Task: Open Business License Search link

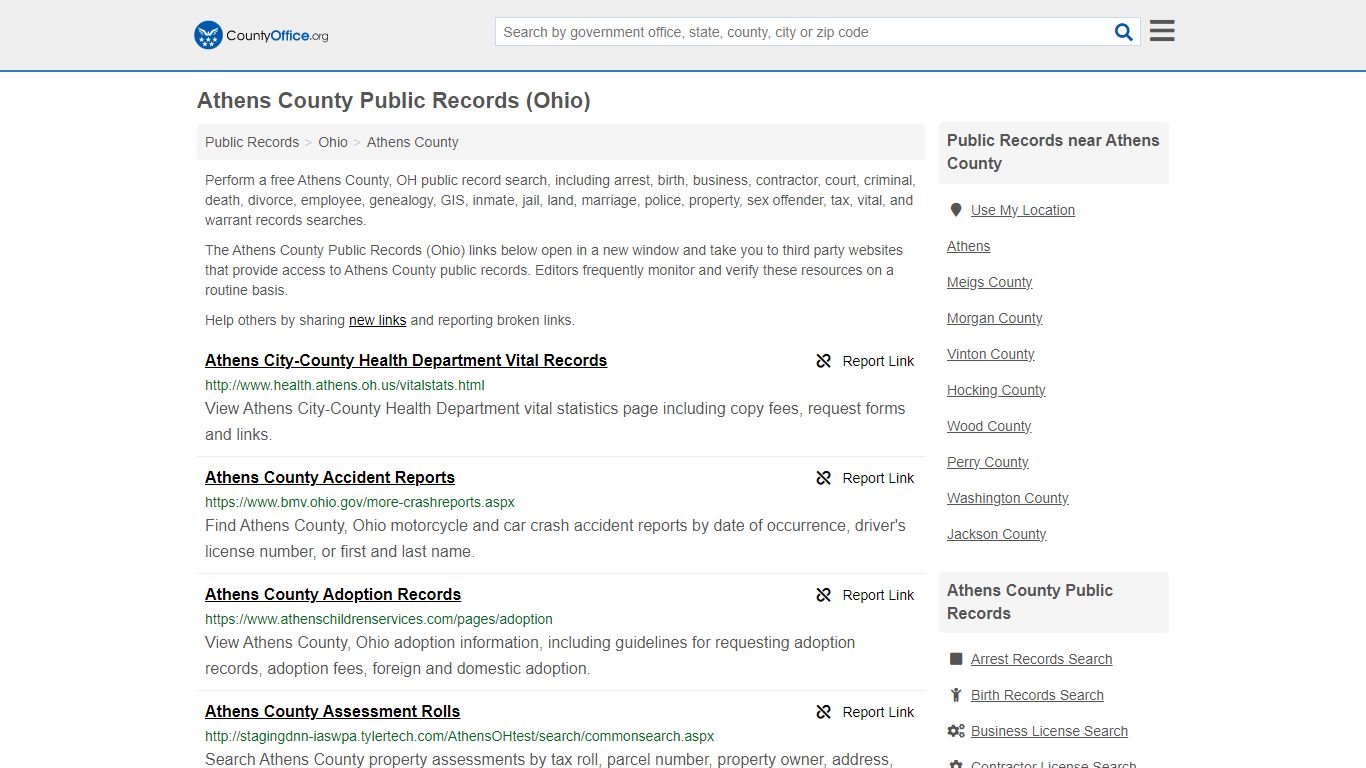Action: tap(1049, 731)
